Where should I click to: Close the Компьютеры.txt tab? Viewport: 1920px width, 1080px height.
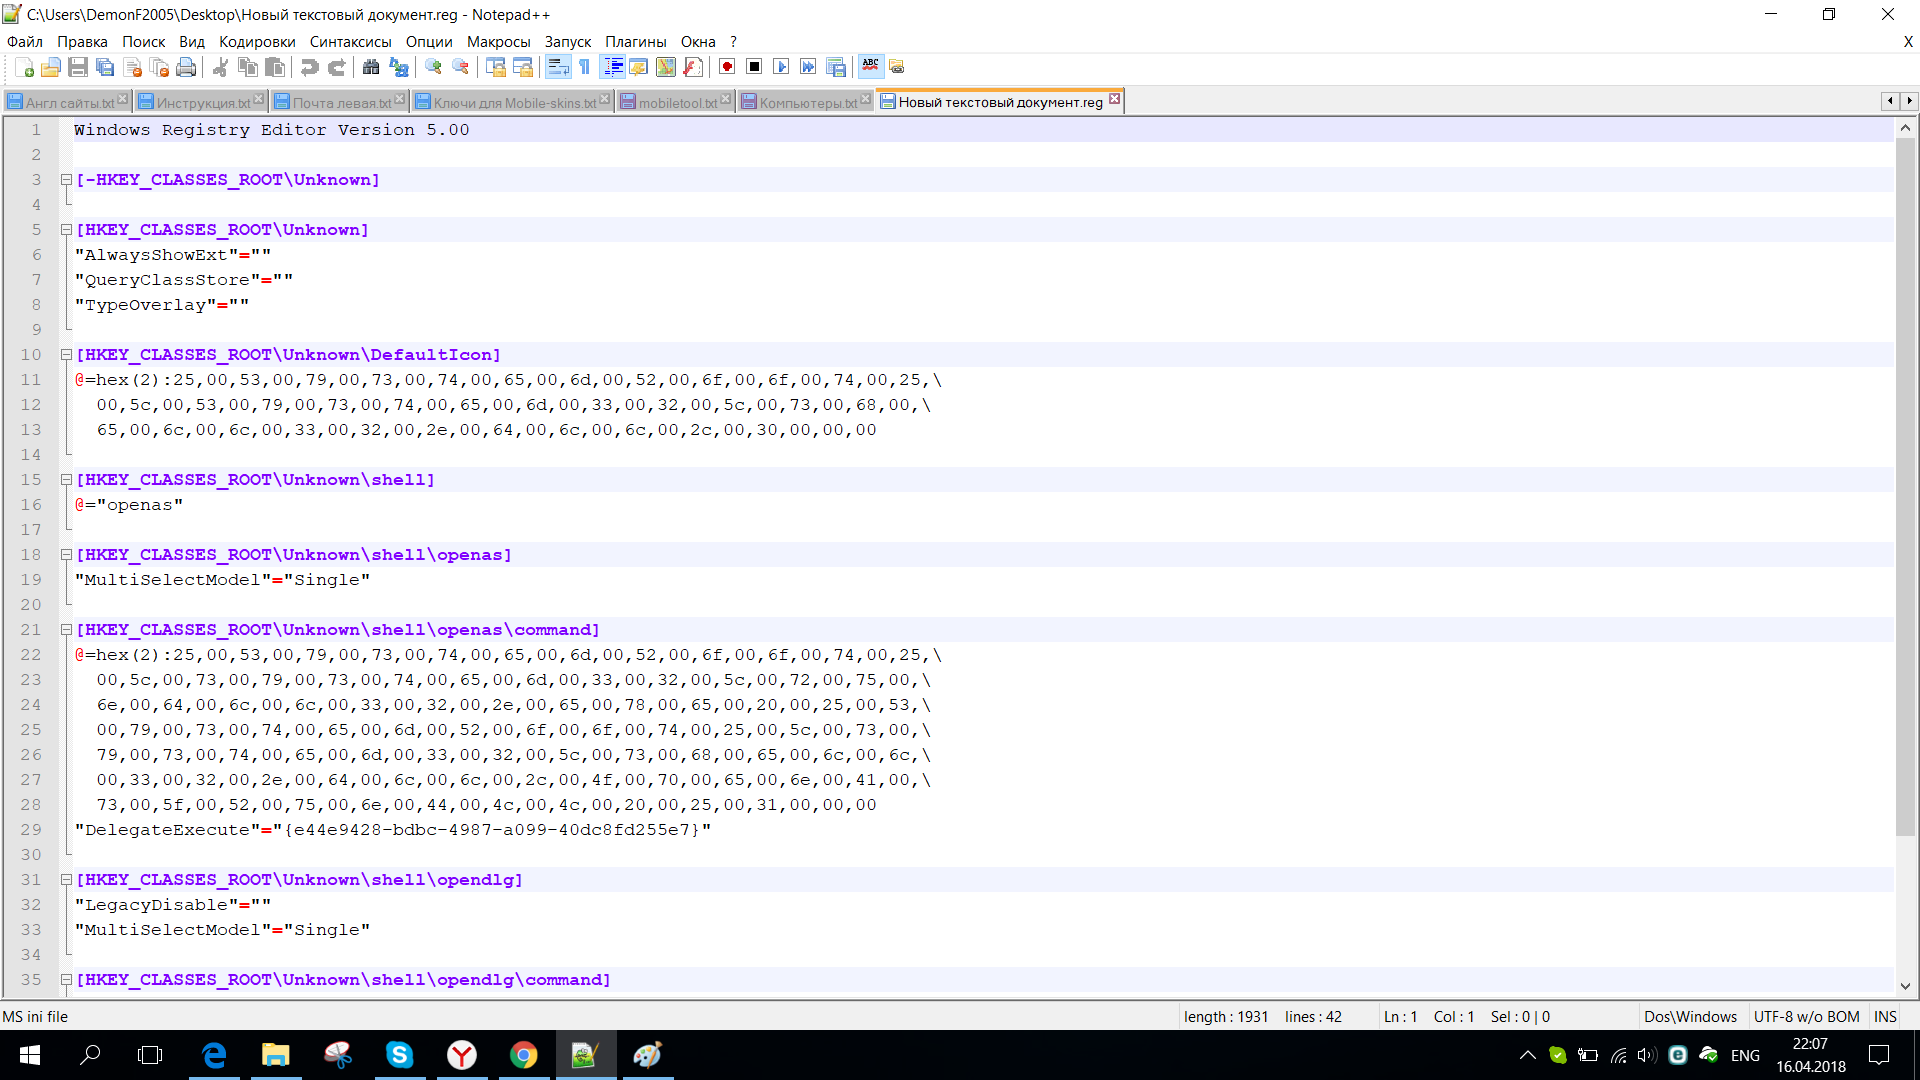tap(866, 99)
